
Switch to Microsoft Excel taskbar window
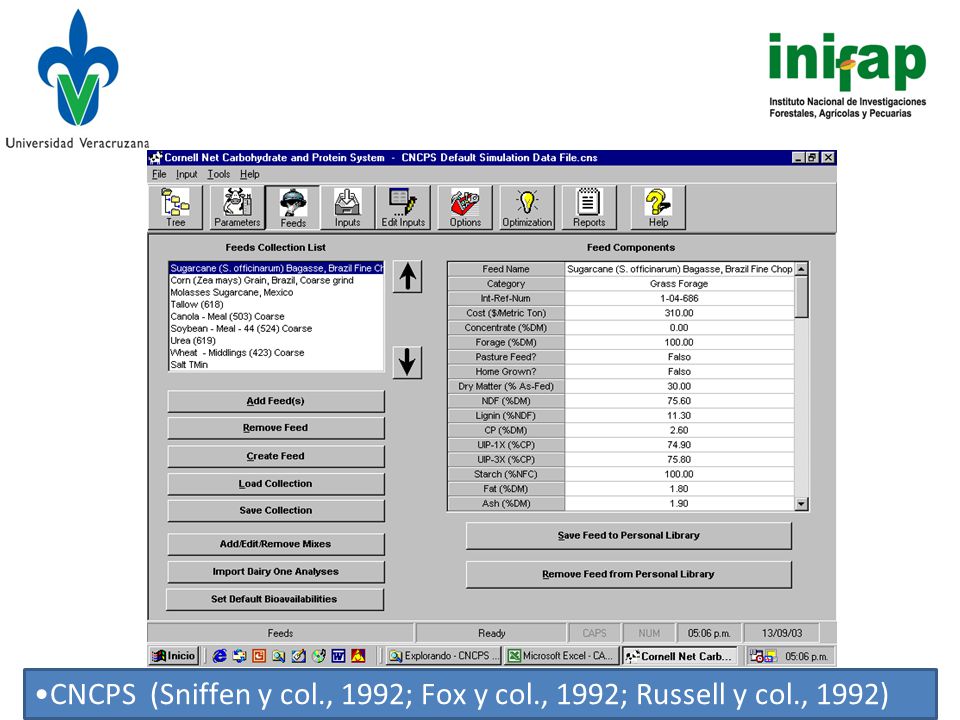tap(561, 656)
